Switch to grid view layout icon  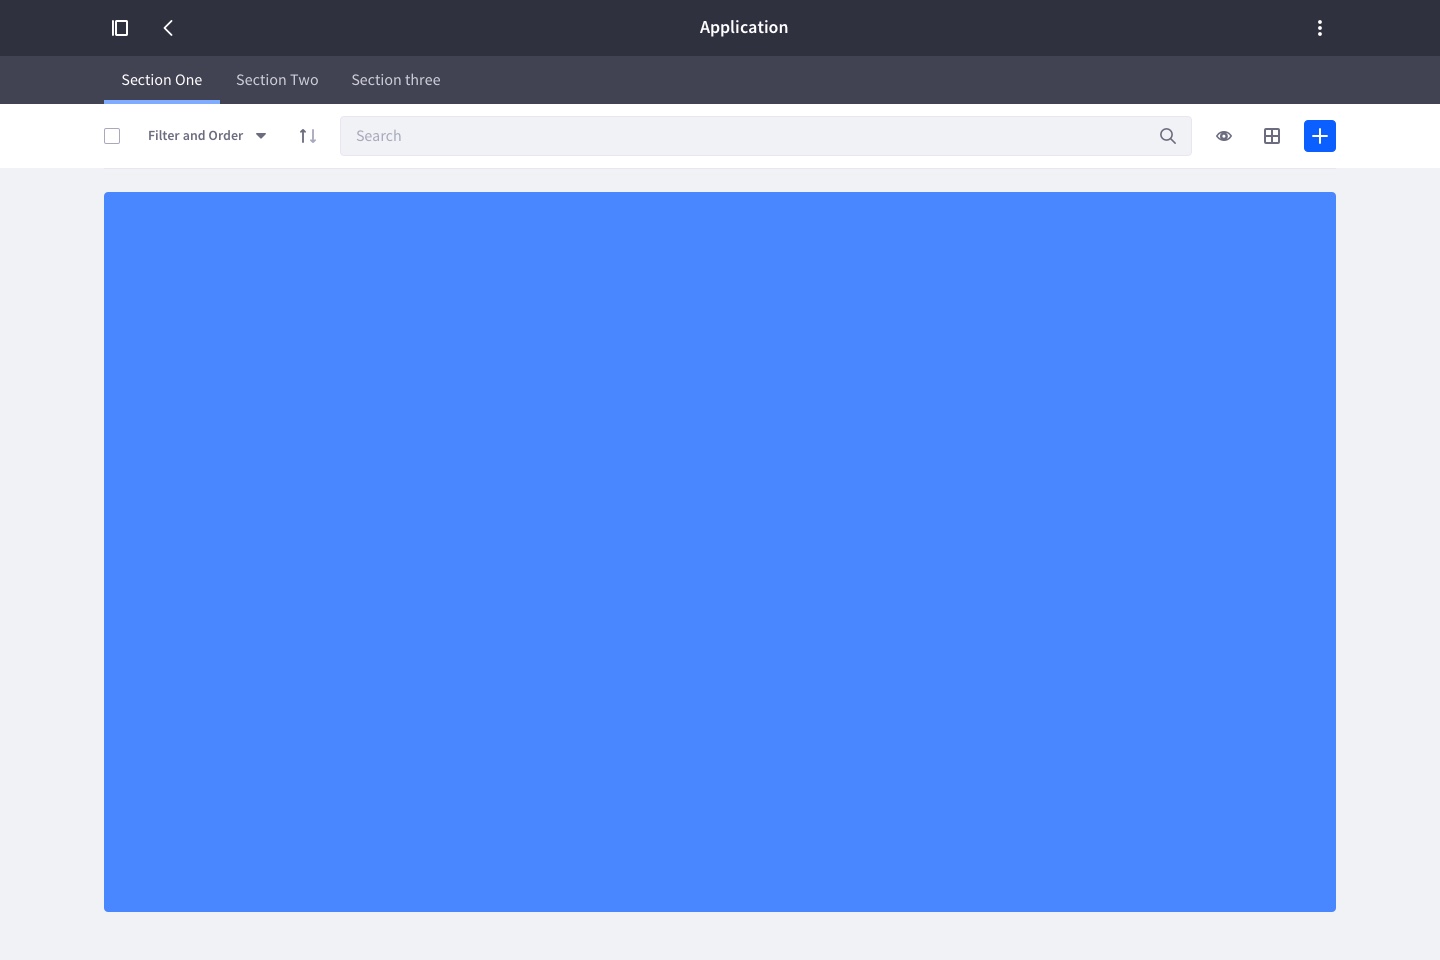point(1271,135)
